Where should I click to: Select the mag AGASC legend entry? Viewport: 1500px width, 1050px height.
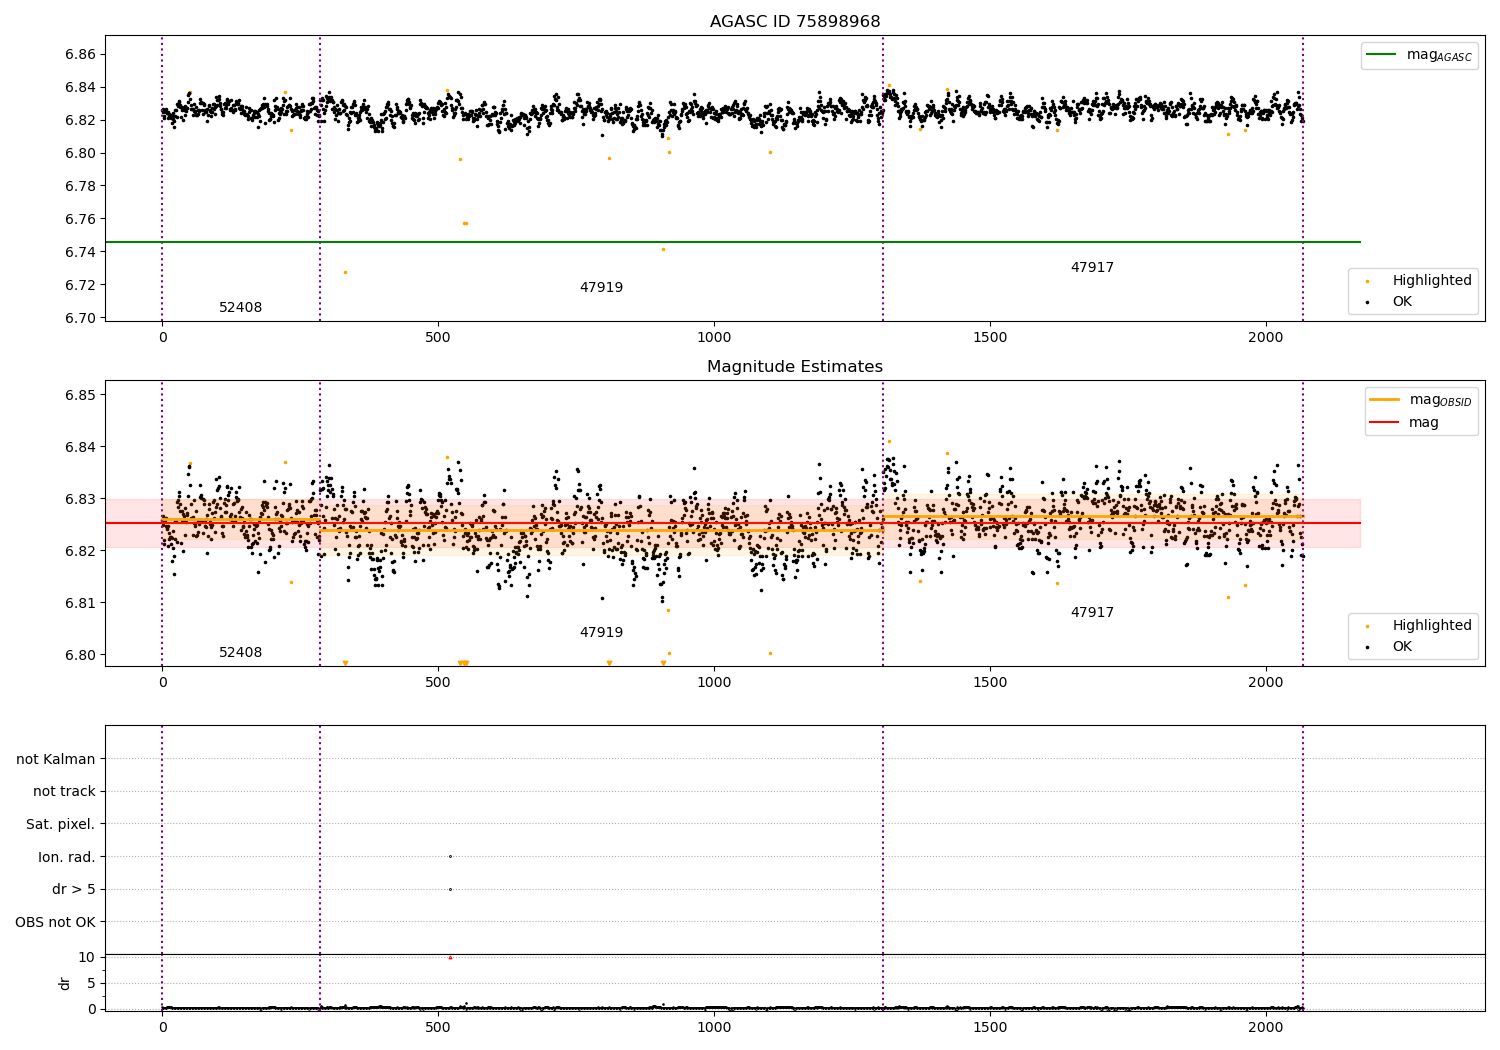click(x=1419, y=55)
